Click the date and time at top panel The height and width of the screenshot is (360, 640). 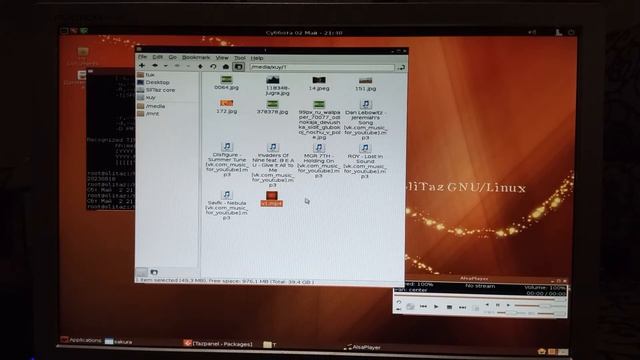click(x=304, y=33)
